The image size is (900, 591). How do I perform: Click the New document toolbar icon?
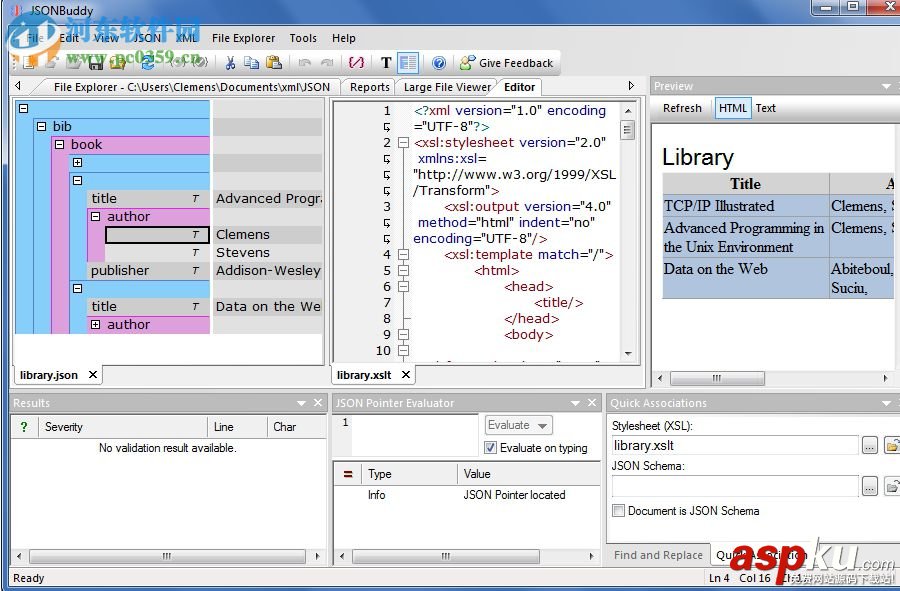point(29,63)
